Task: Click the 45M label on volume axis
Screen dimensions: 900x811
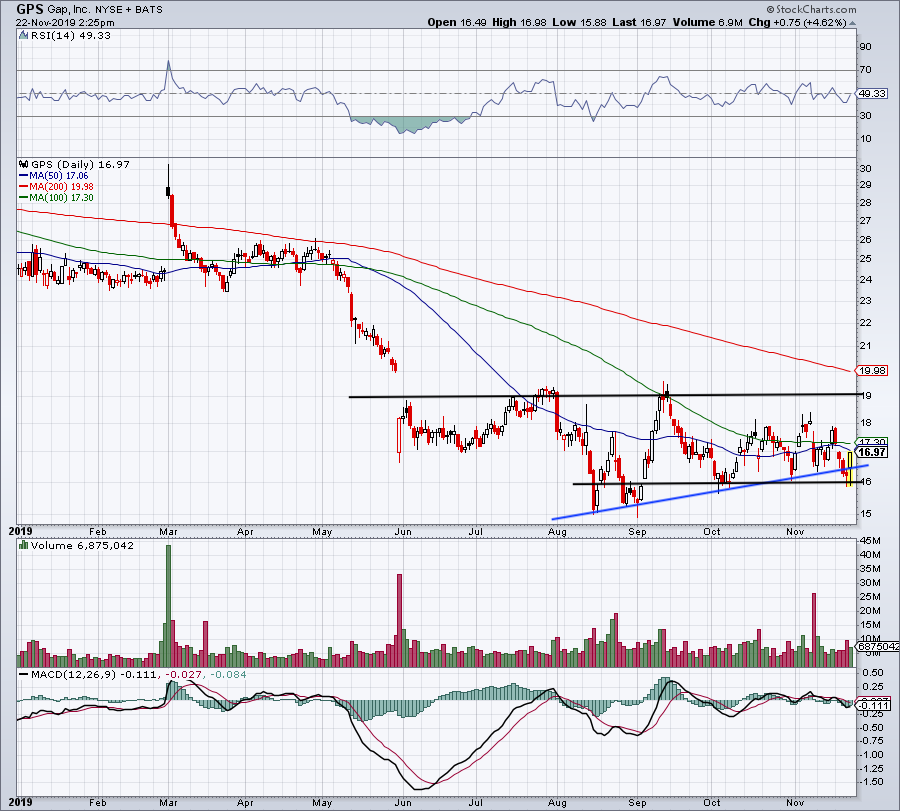Action: pos(870,541)
